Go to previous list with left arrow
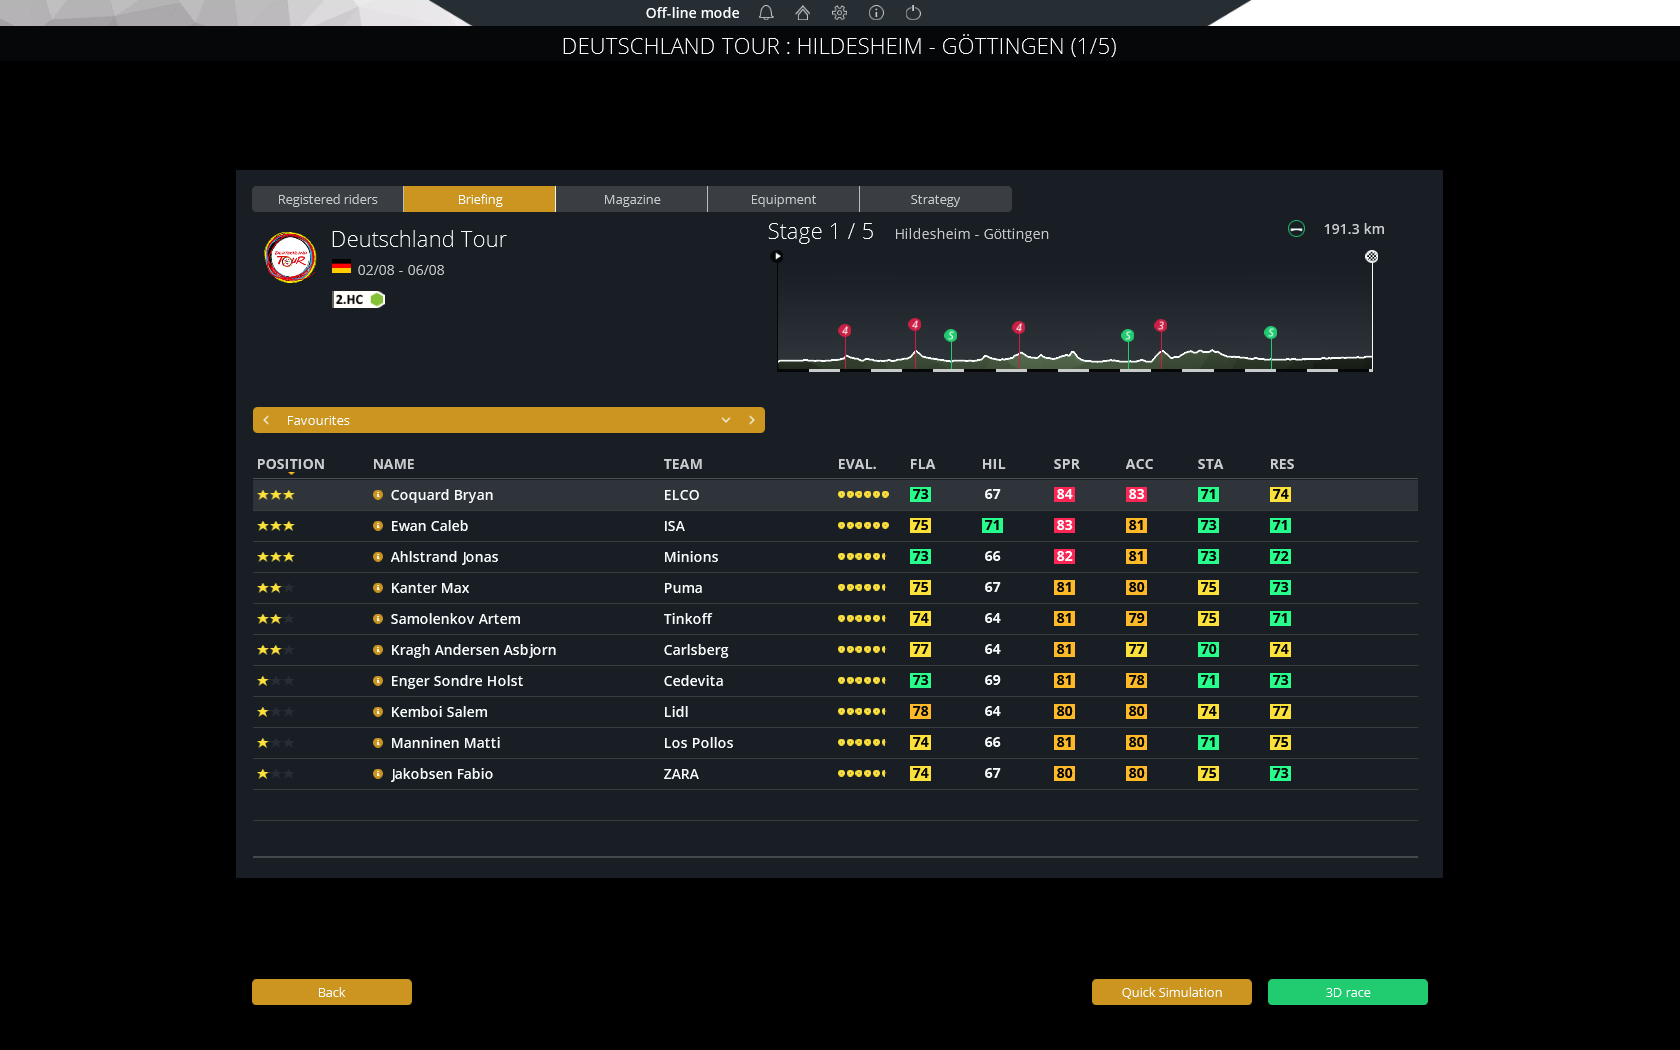Image resolution: width=1680 pixels, height=1050 pixels. pyautogui.click(x=266, y=420)
